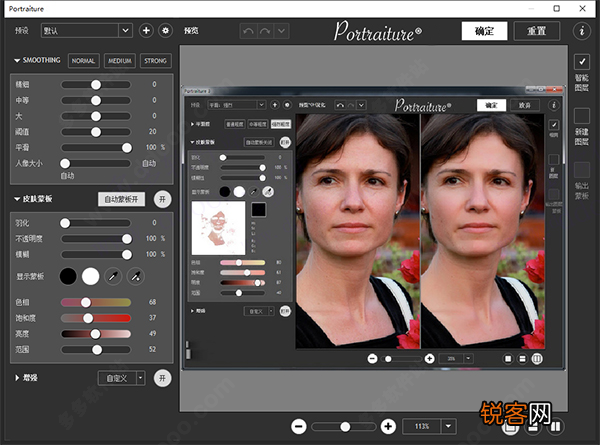
Task: Select the STRONG smoothing preset
Action: (156, 61)
